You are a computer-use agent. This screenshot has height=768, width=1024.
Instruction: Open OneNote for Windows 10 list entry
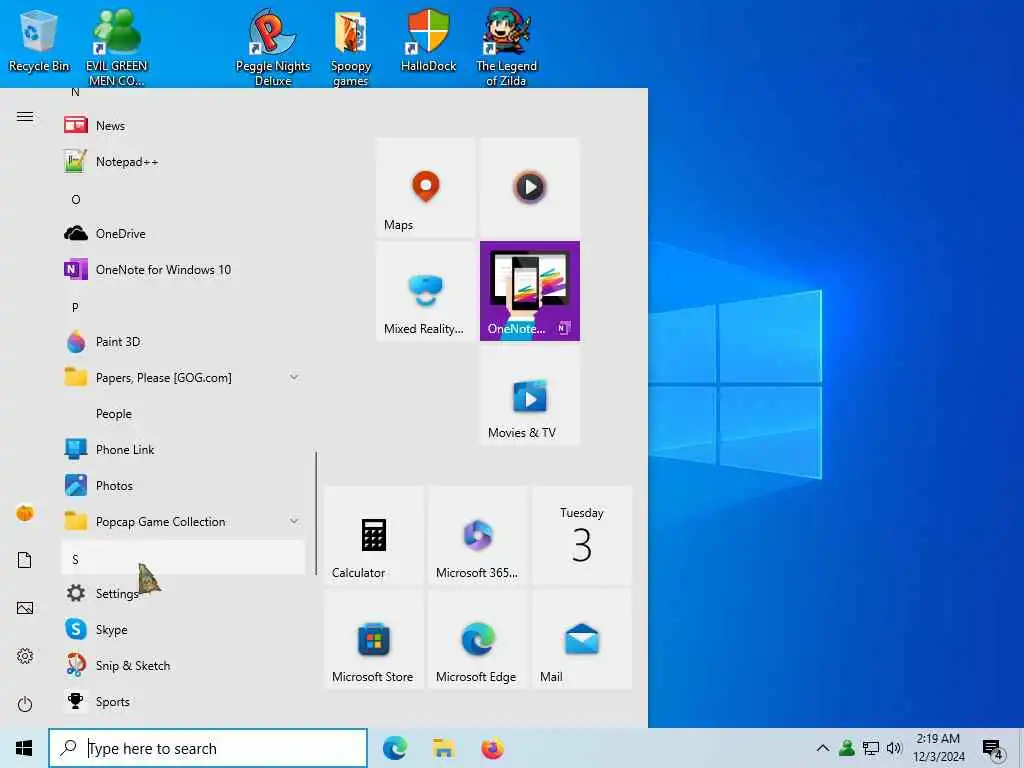183,269
